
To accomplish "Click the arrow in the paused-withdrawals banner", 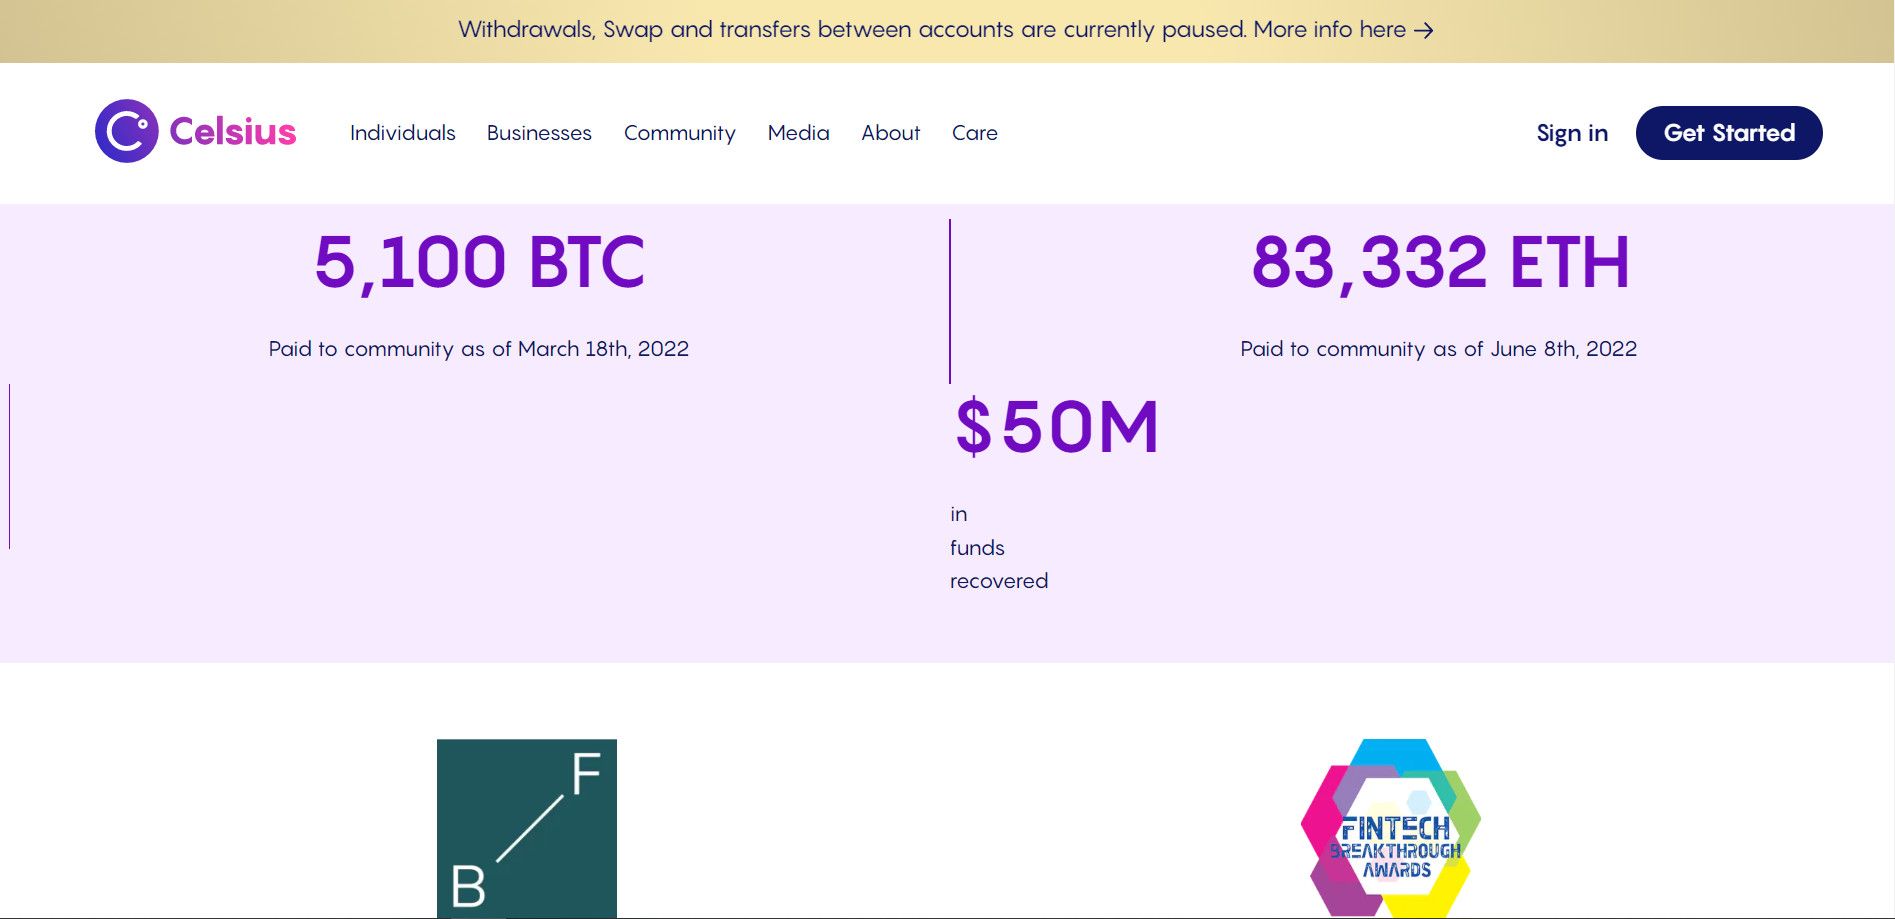I will (1424, 31).
